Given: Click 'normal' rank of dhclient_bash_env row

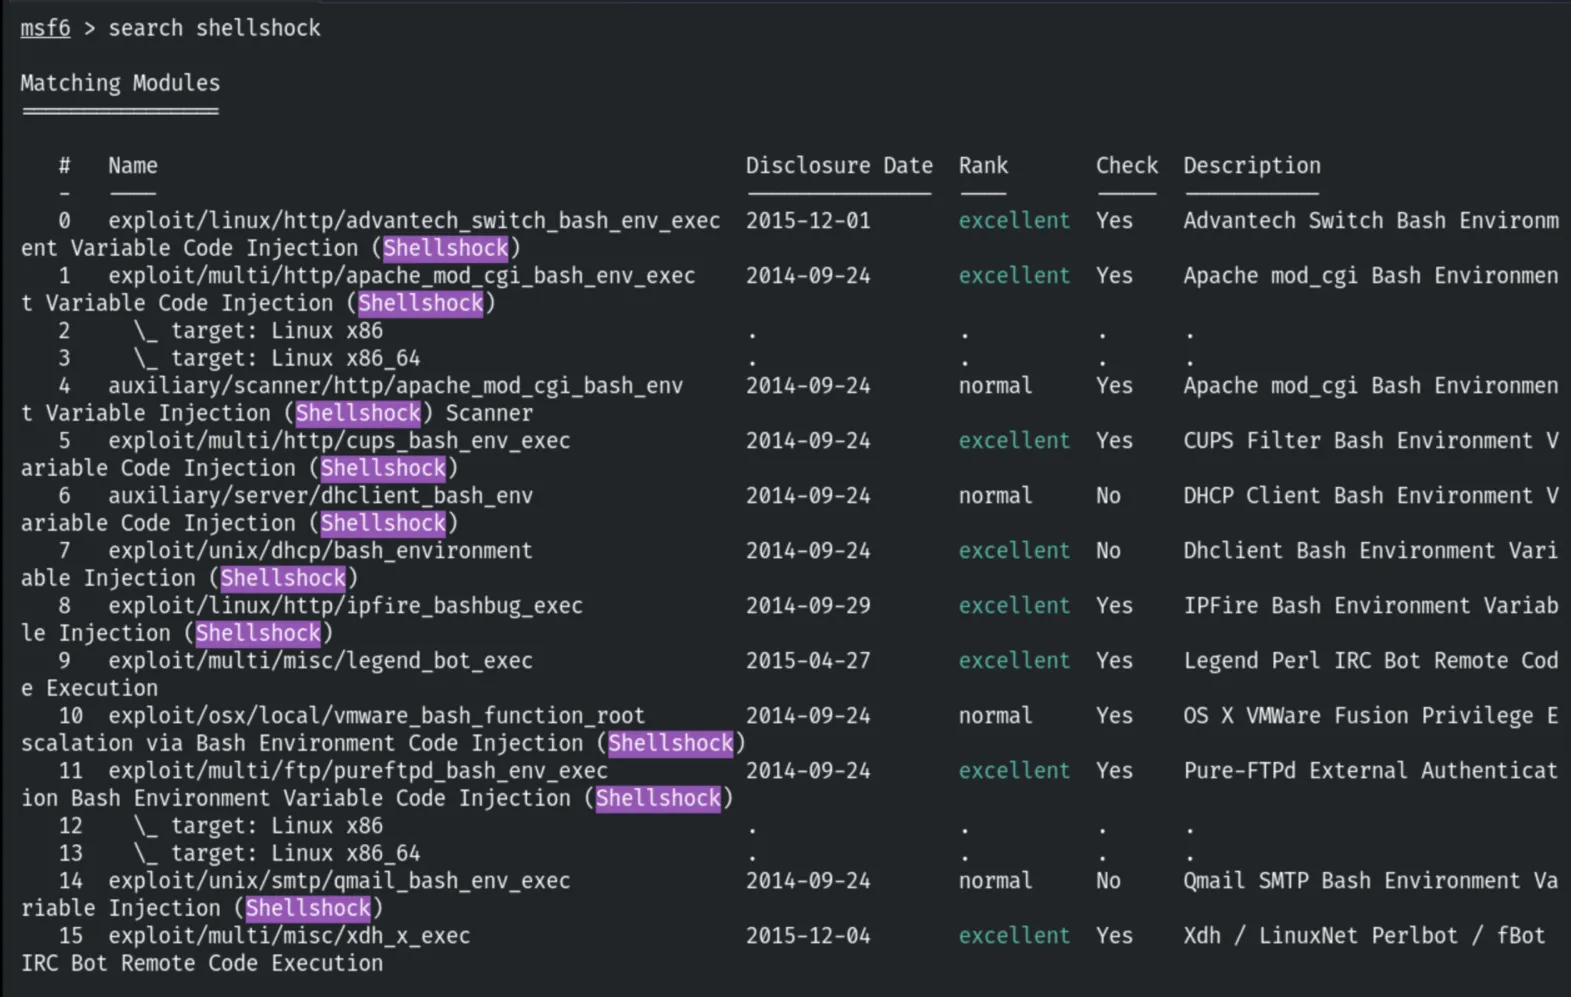Looking at the screenshot, I should click(x=995, y=496).
